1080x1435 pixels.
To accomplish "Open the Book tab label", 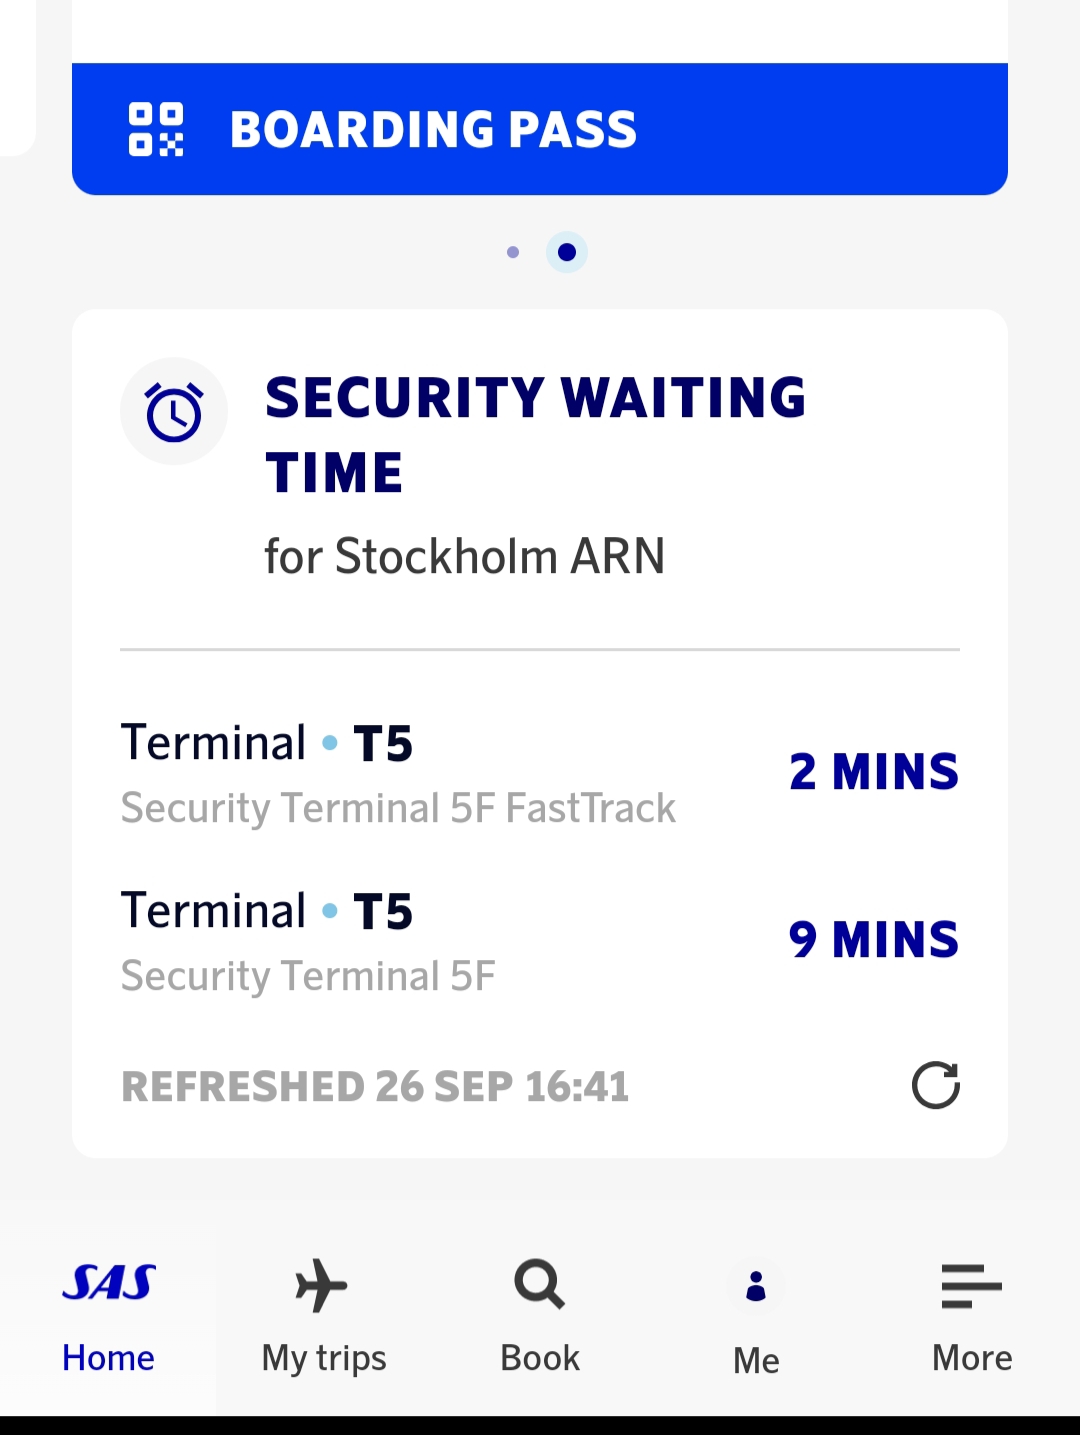I will [540, 1358].
